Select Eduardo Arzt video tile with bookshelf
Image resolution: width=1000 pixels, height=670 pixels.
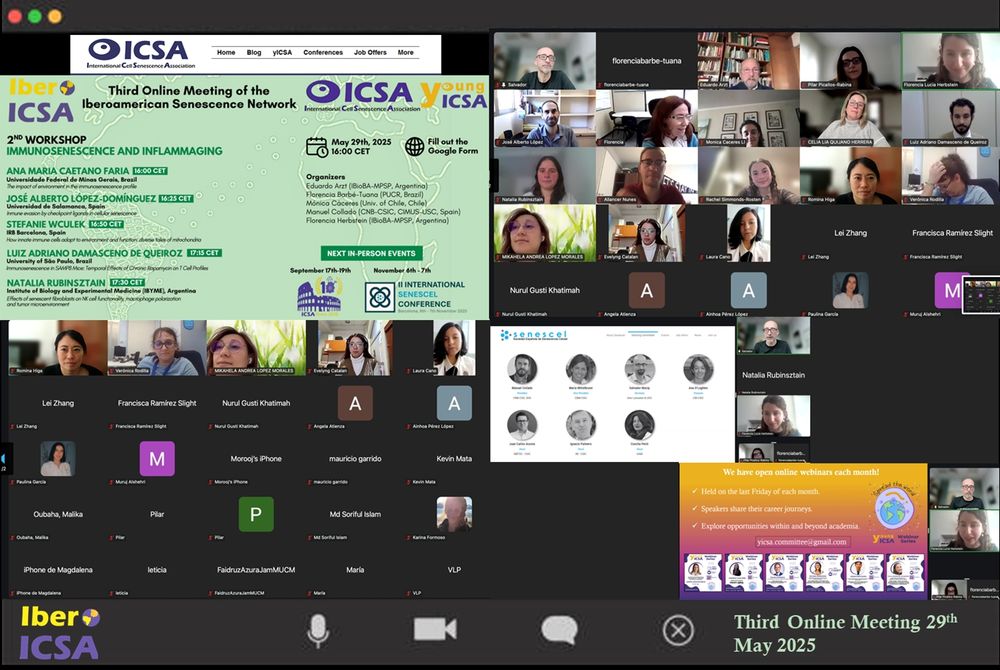click(x=748, y=61)
